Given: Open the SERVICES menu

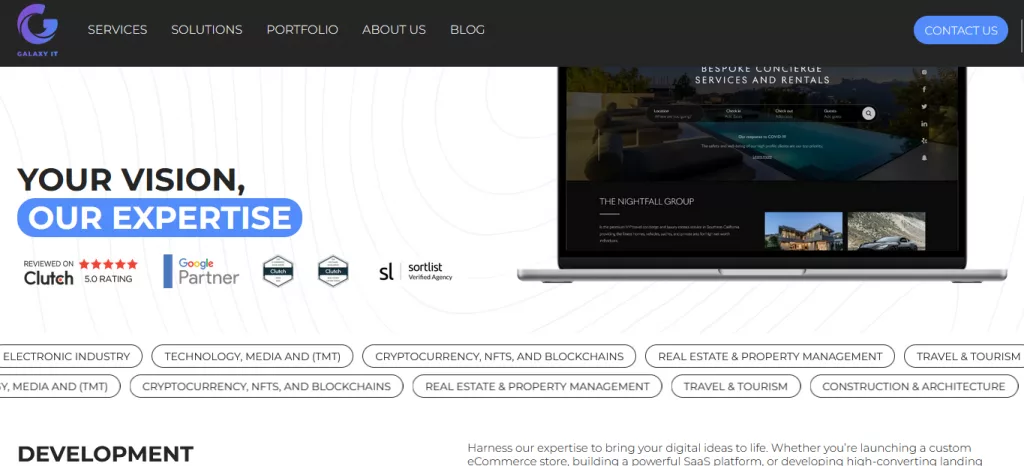Looking at the screenshot, I should point(118,30).
